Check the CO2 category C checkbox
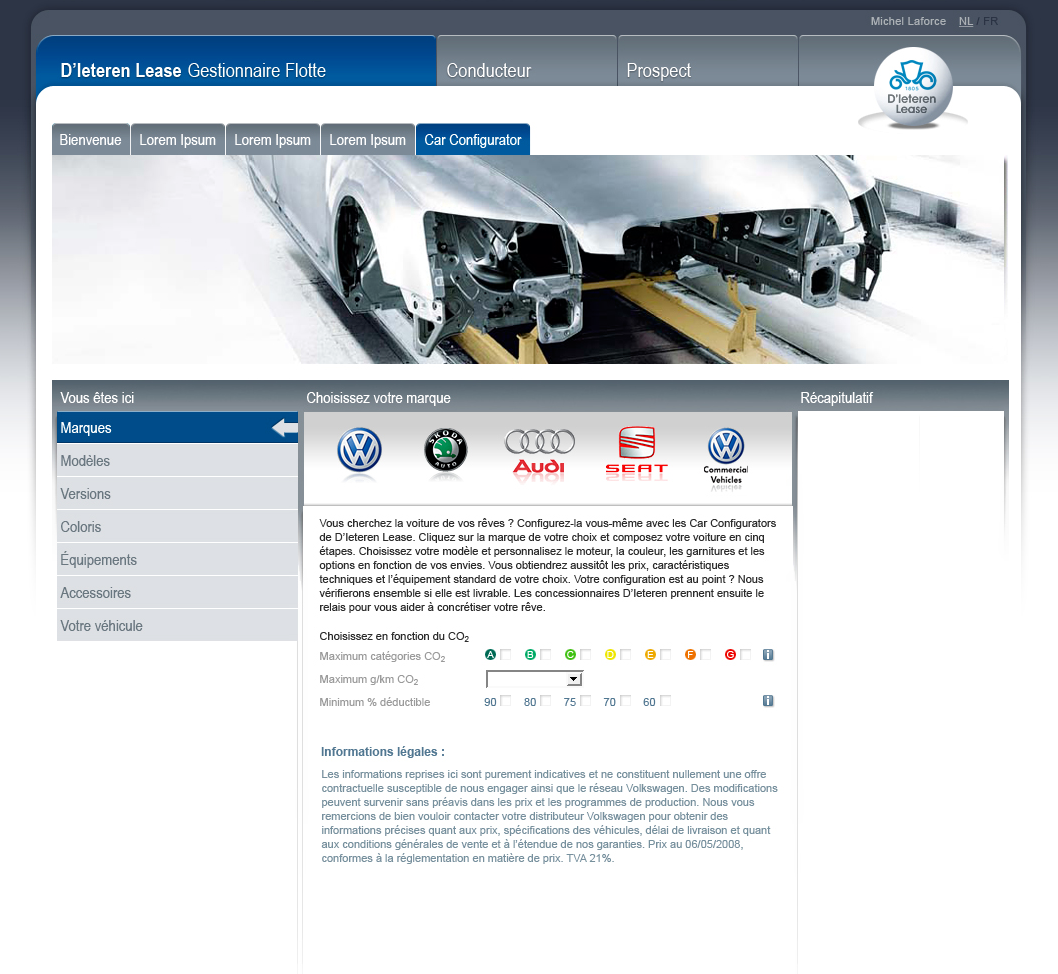 585,654
